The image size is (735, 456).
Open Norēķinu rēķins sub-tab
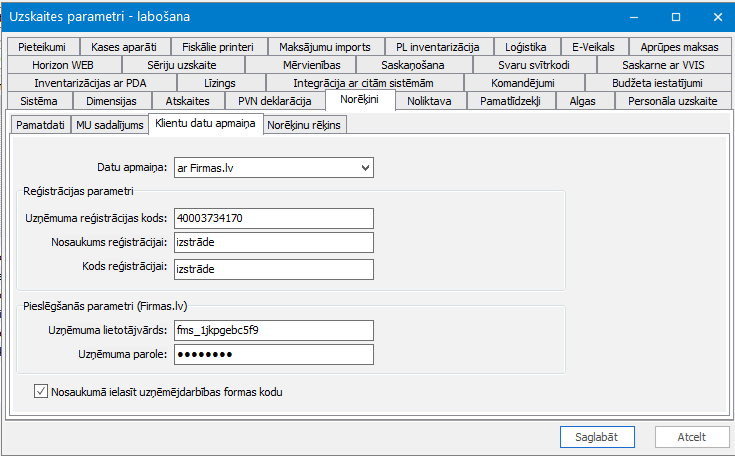304,125
